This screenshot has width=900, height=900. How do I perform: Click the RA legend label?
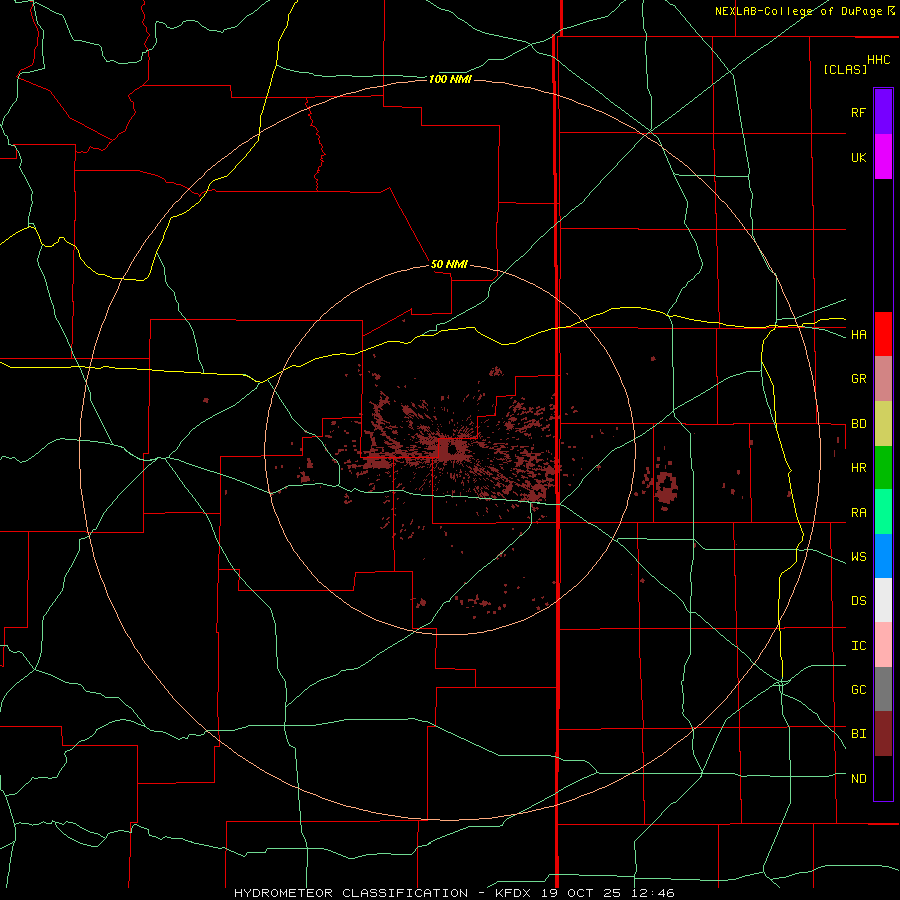(858, 513)
